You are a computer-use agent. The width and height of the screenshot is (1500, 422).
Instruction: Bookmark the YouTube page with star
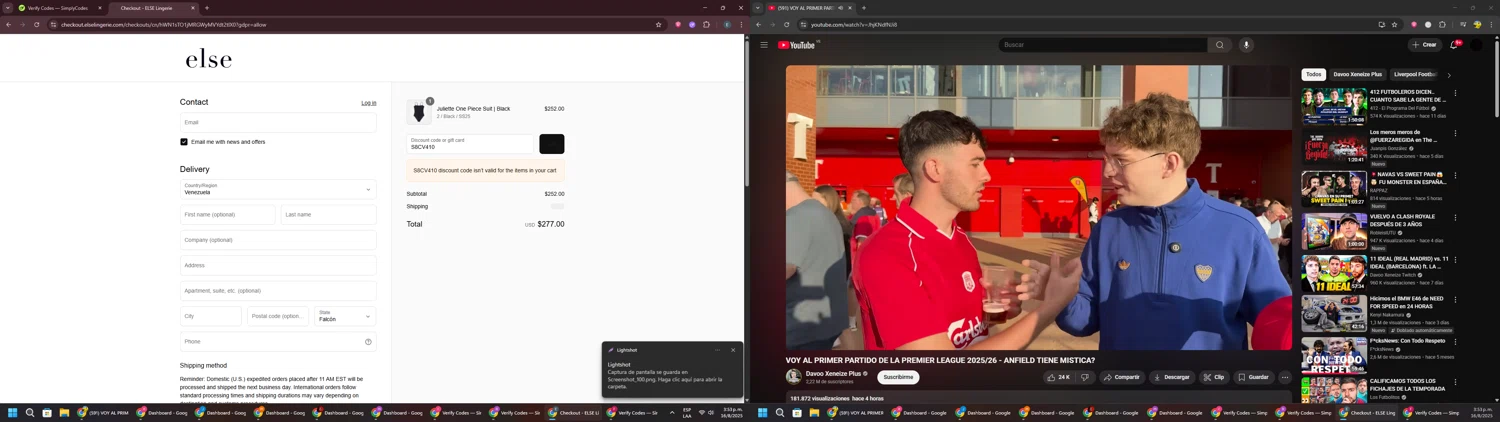point(1394,24)
